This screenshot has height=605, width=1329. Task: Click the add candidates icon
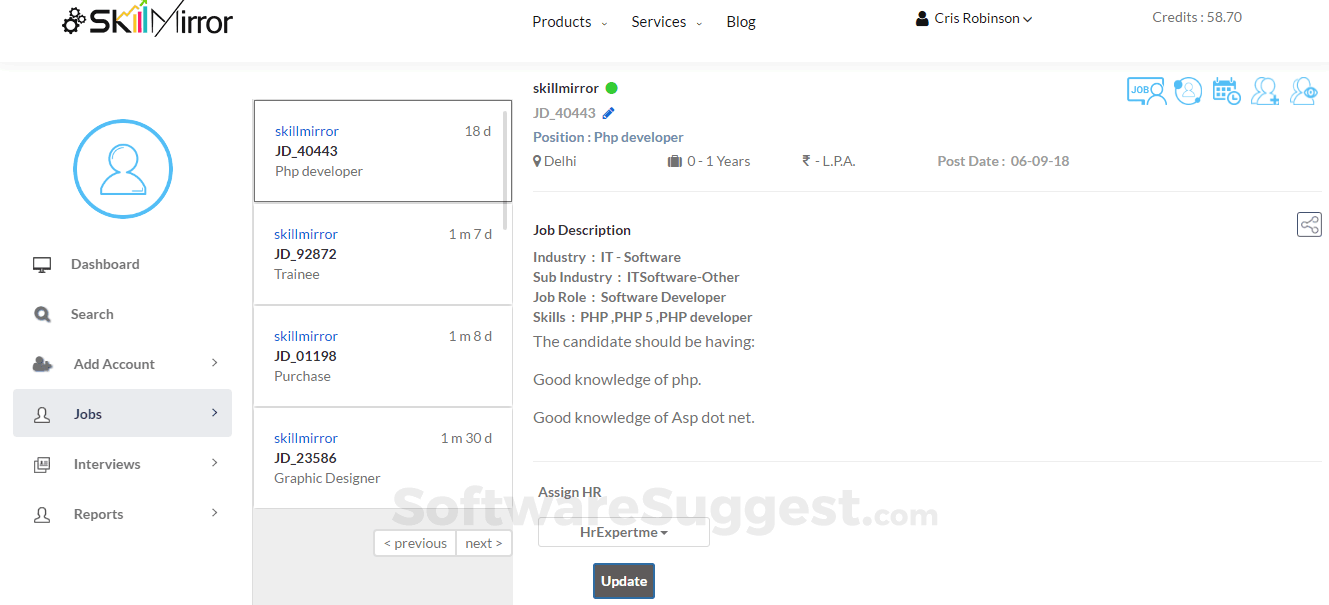[1265, 91]
